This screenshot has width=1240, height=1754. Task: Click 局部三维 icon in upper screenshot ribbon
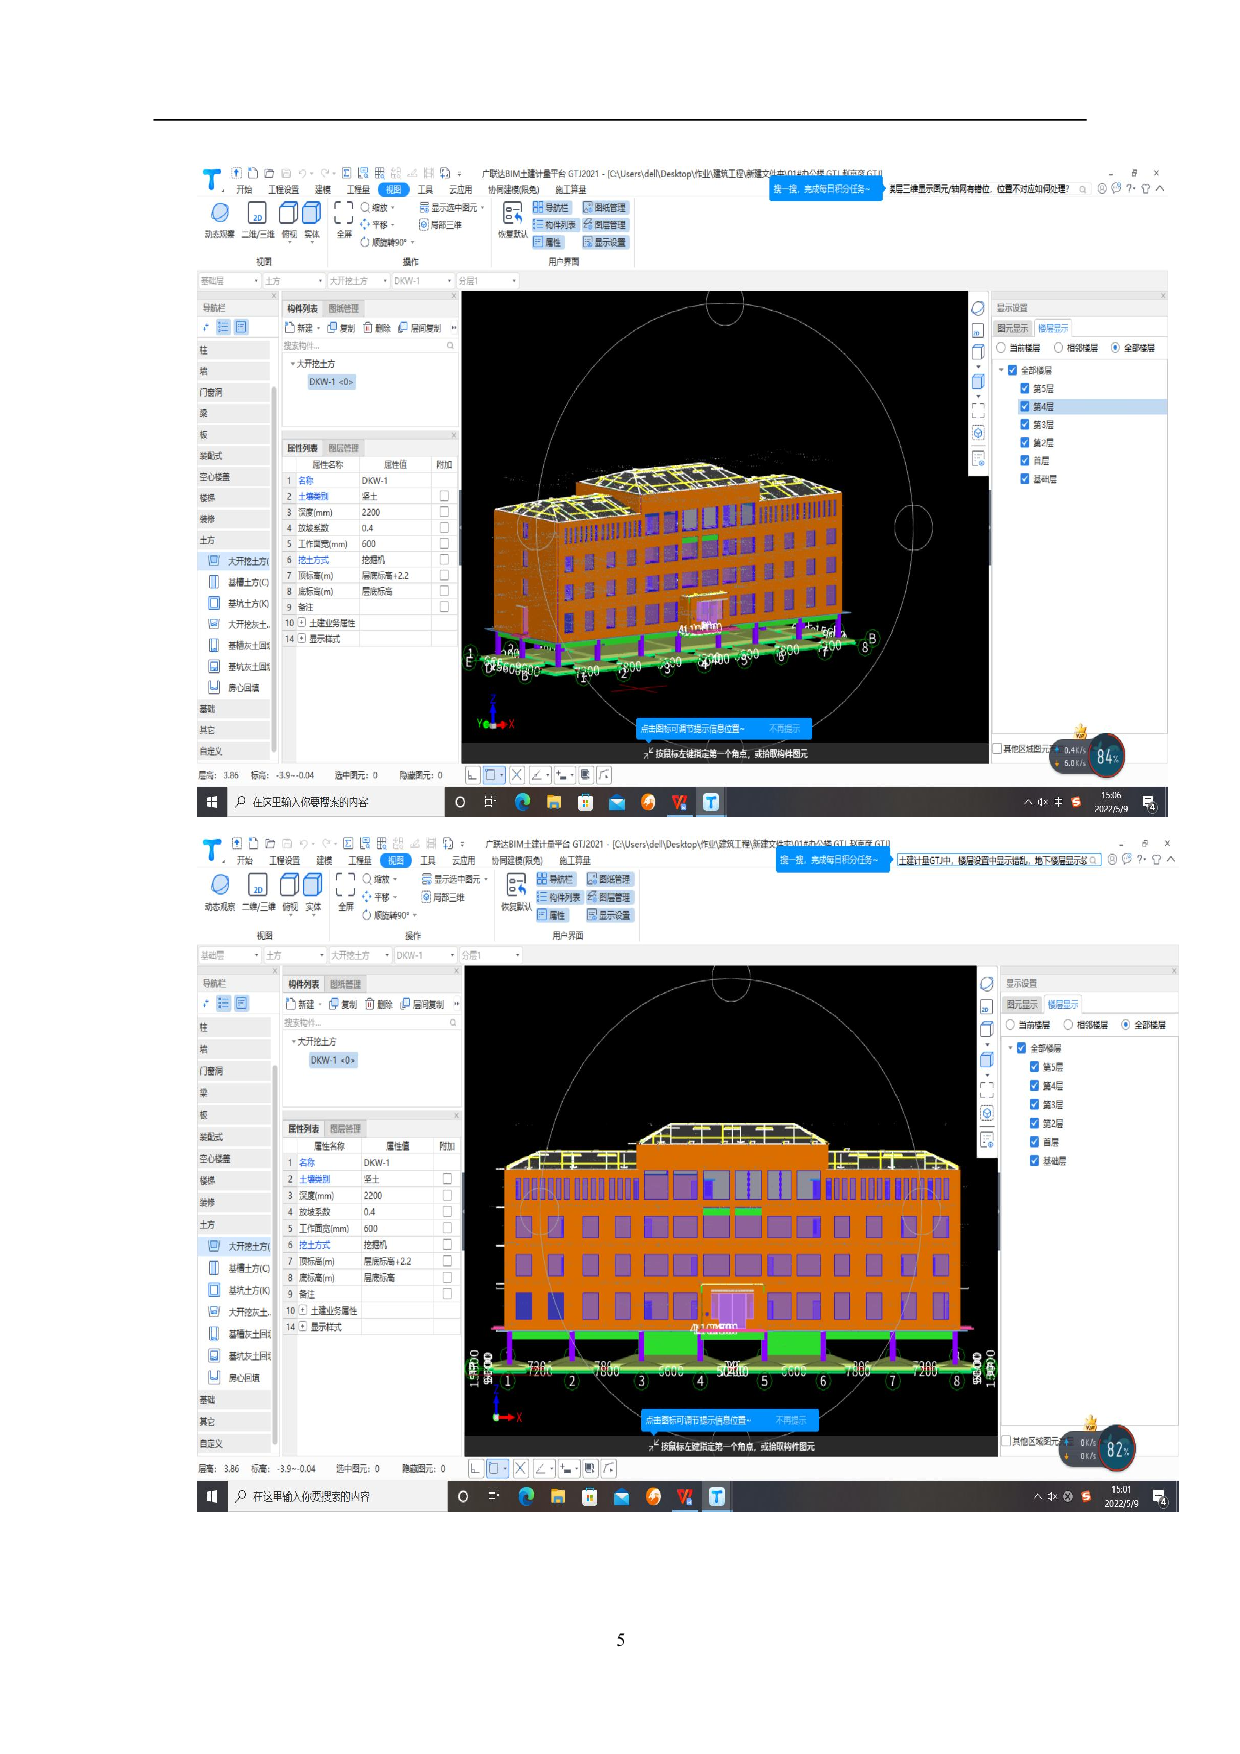pyautogui.click(x=441, y=225)
